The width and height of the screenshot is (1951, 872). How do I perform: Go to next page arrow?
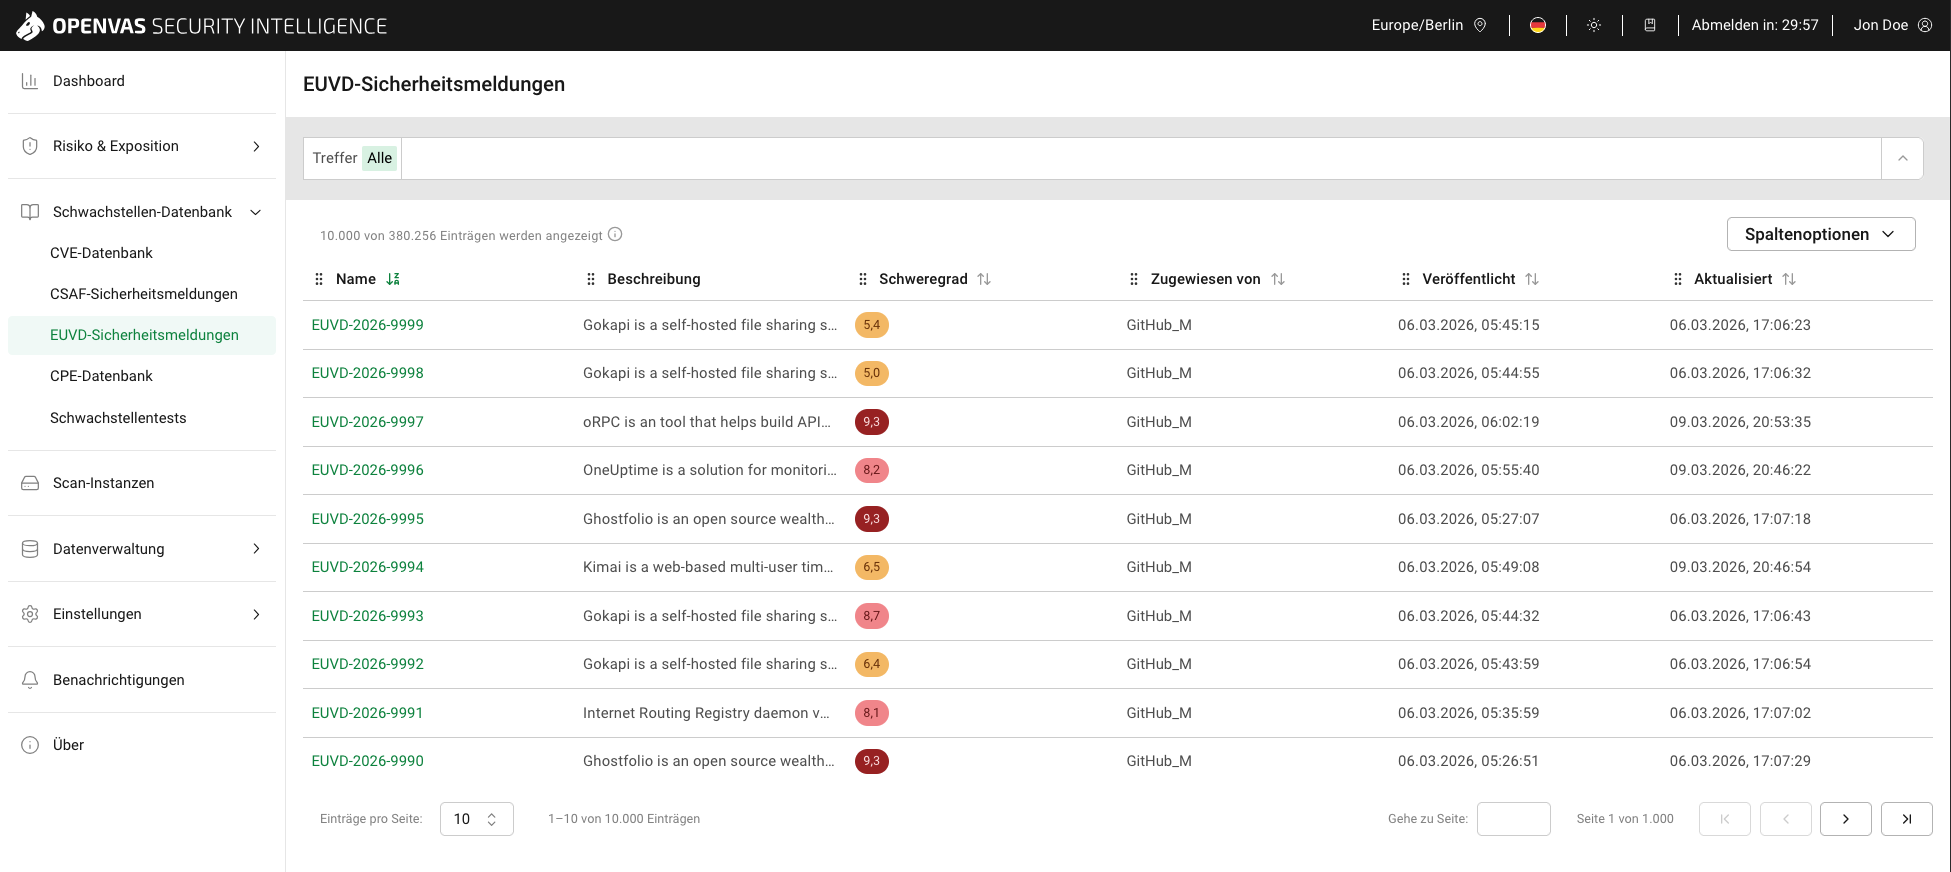[x=1846, y=819]
